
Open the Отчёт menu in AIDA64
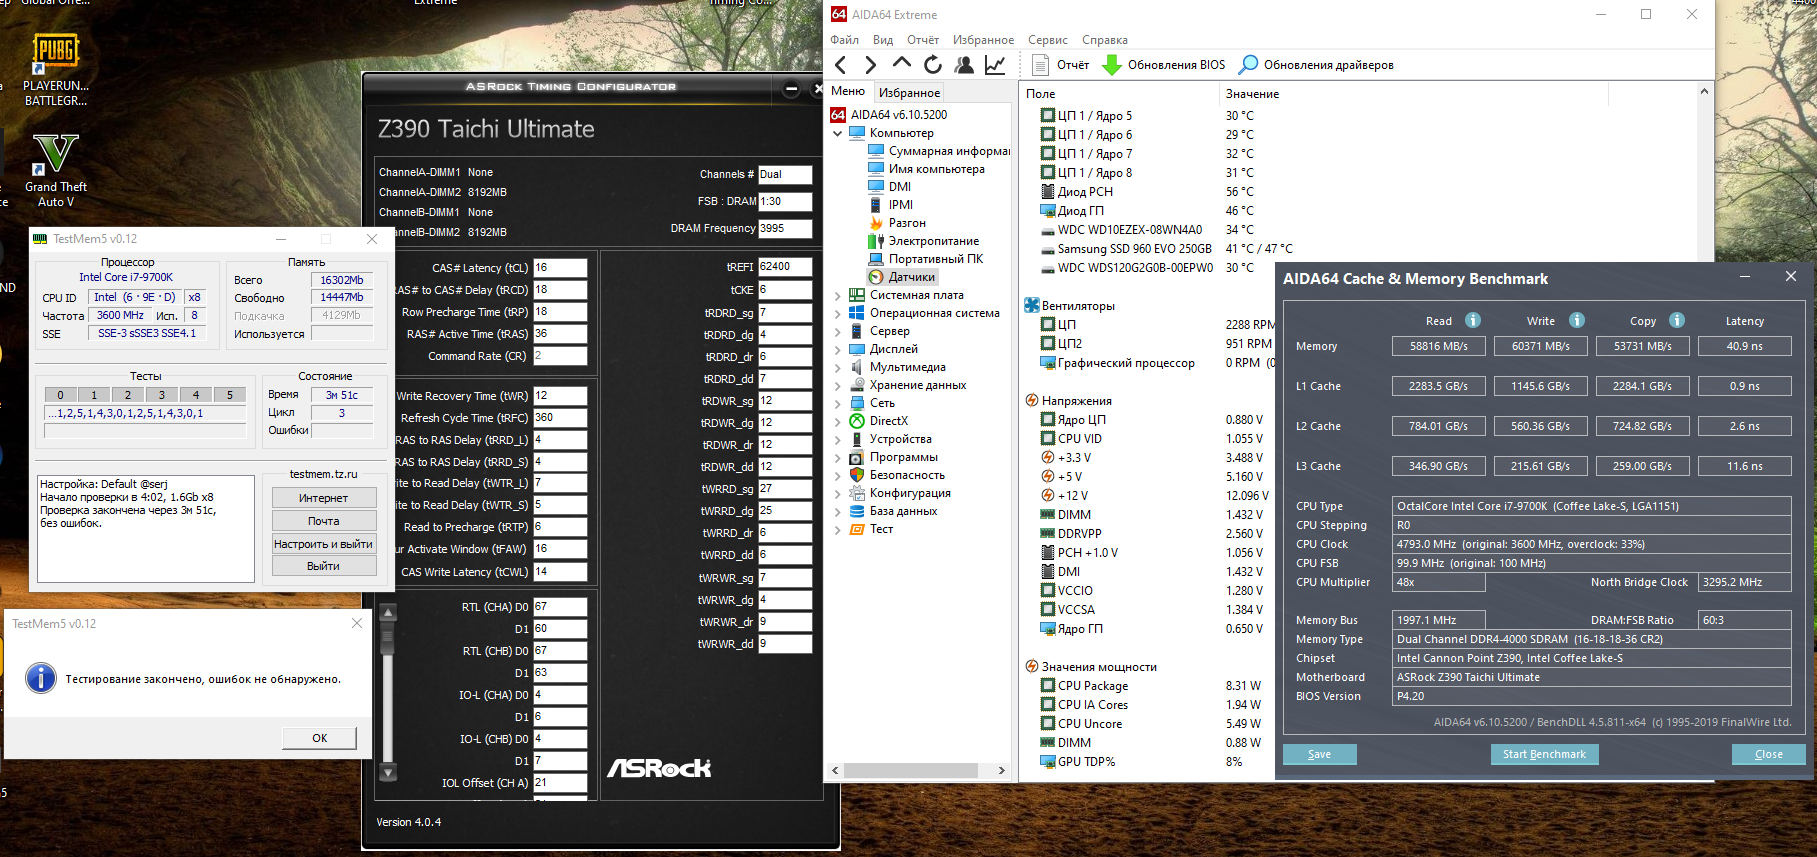[x=923, y=40]
